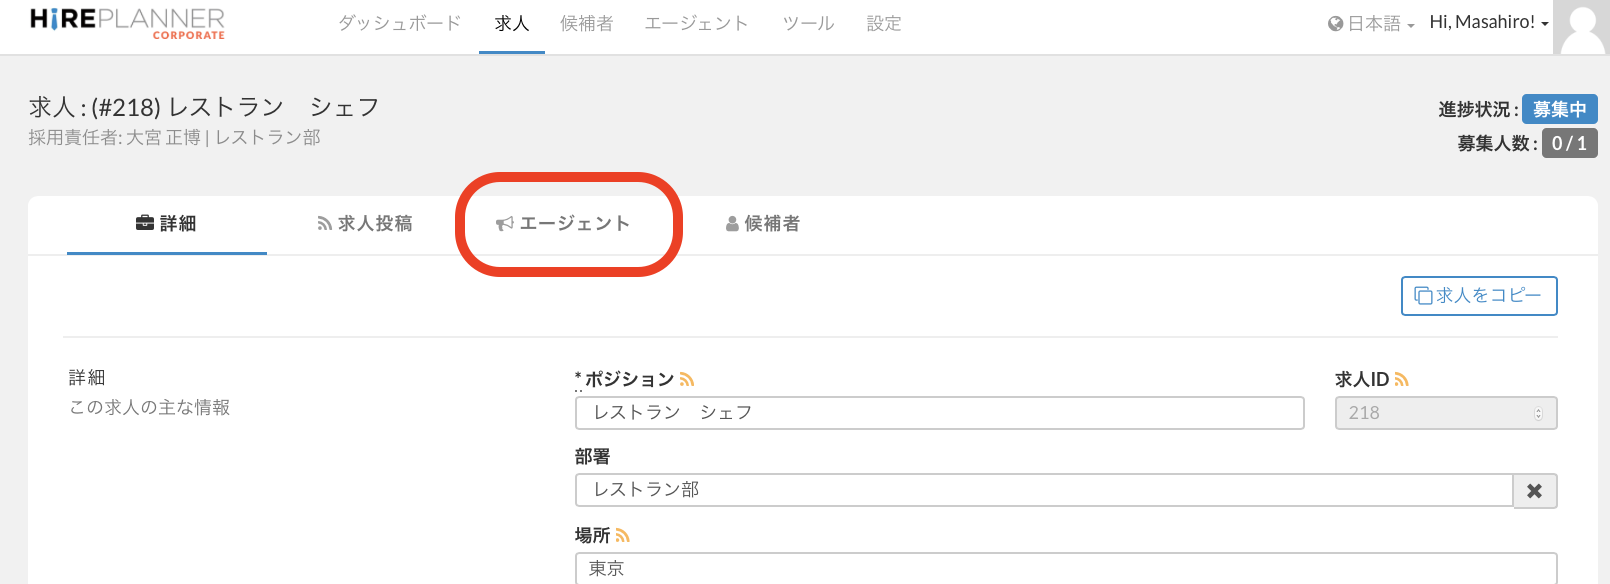Click the 求人をコピー button
This screenshot has height=584, width=1610.
[x=1478, y=296]
